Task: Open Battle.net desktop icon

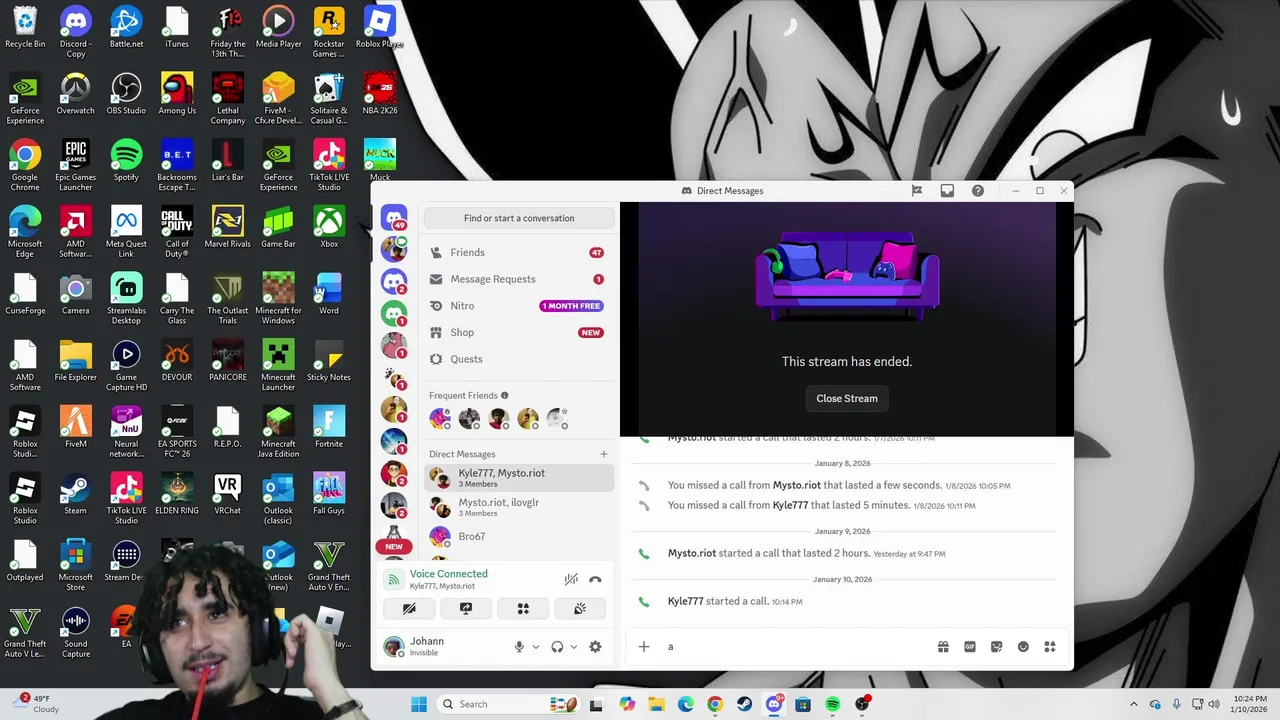Action: (126, 28)
